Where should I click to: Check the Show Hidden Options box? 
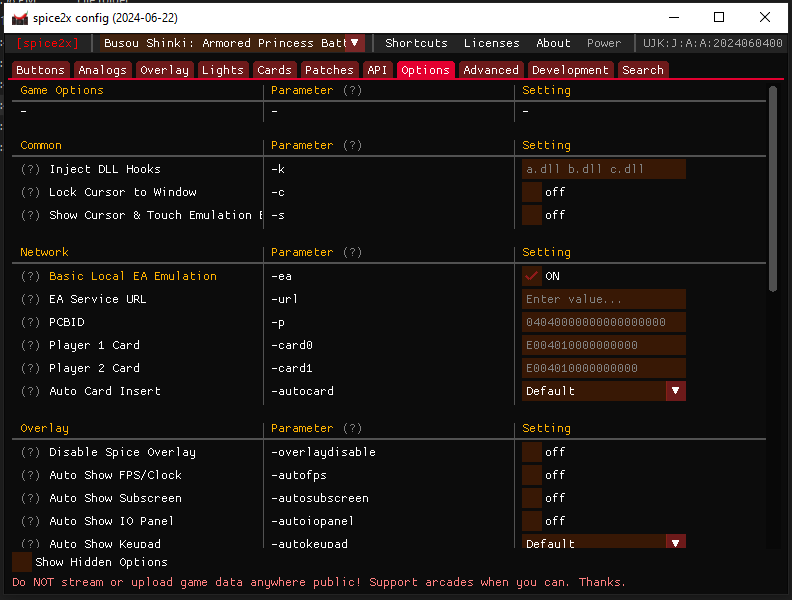[x=22, y=562]
